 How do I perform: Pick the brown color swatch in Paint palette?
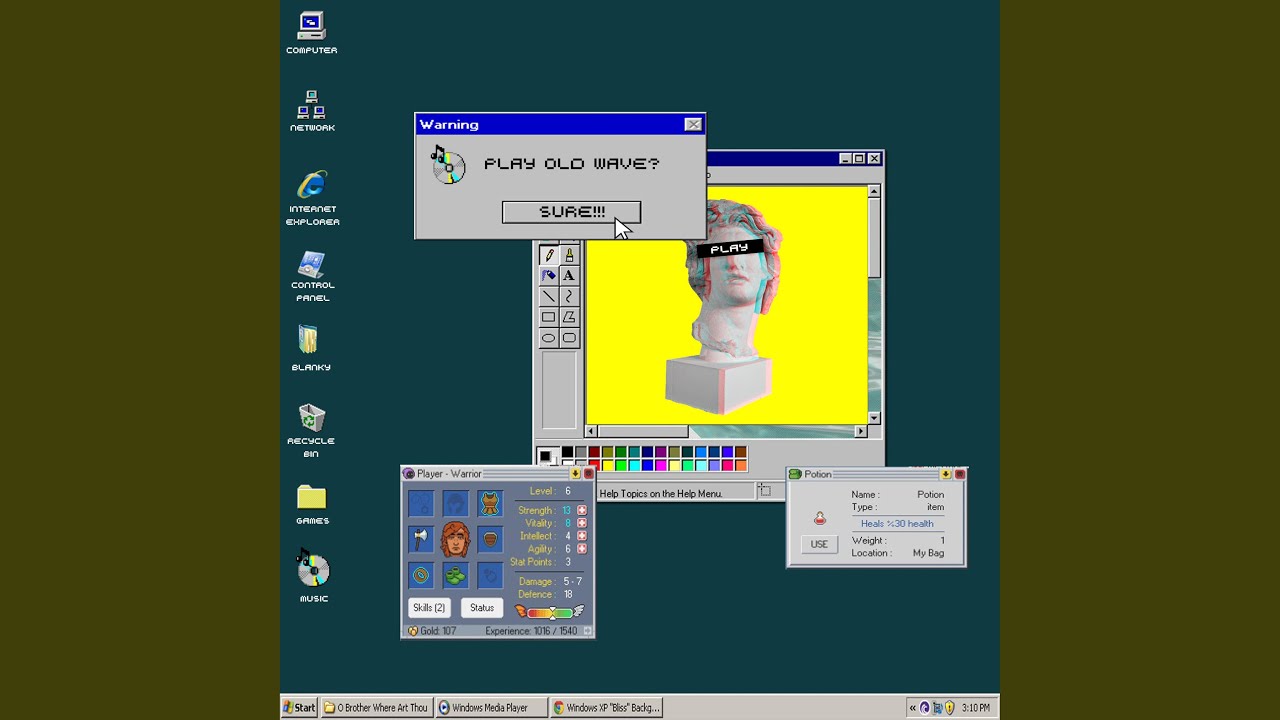tap(740, 453)
